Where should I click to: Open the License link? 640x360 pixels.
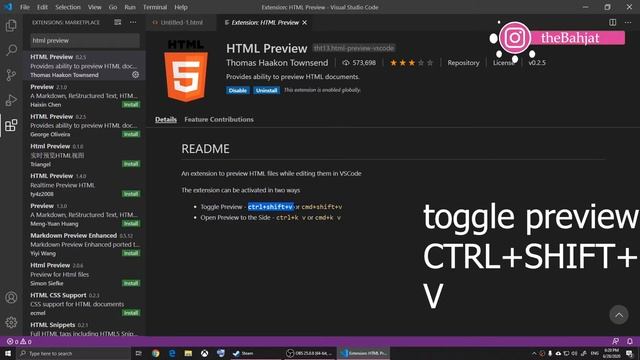pos(504,63)
